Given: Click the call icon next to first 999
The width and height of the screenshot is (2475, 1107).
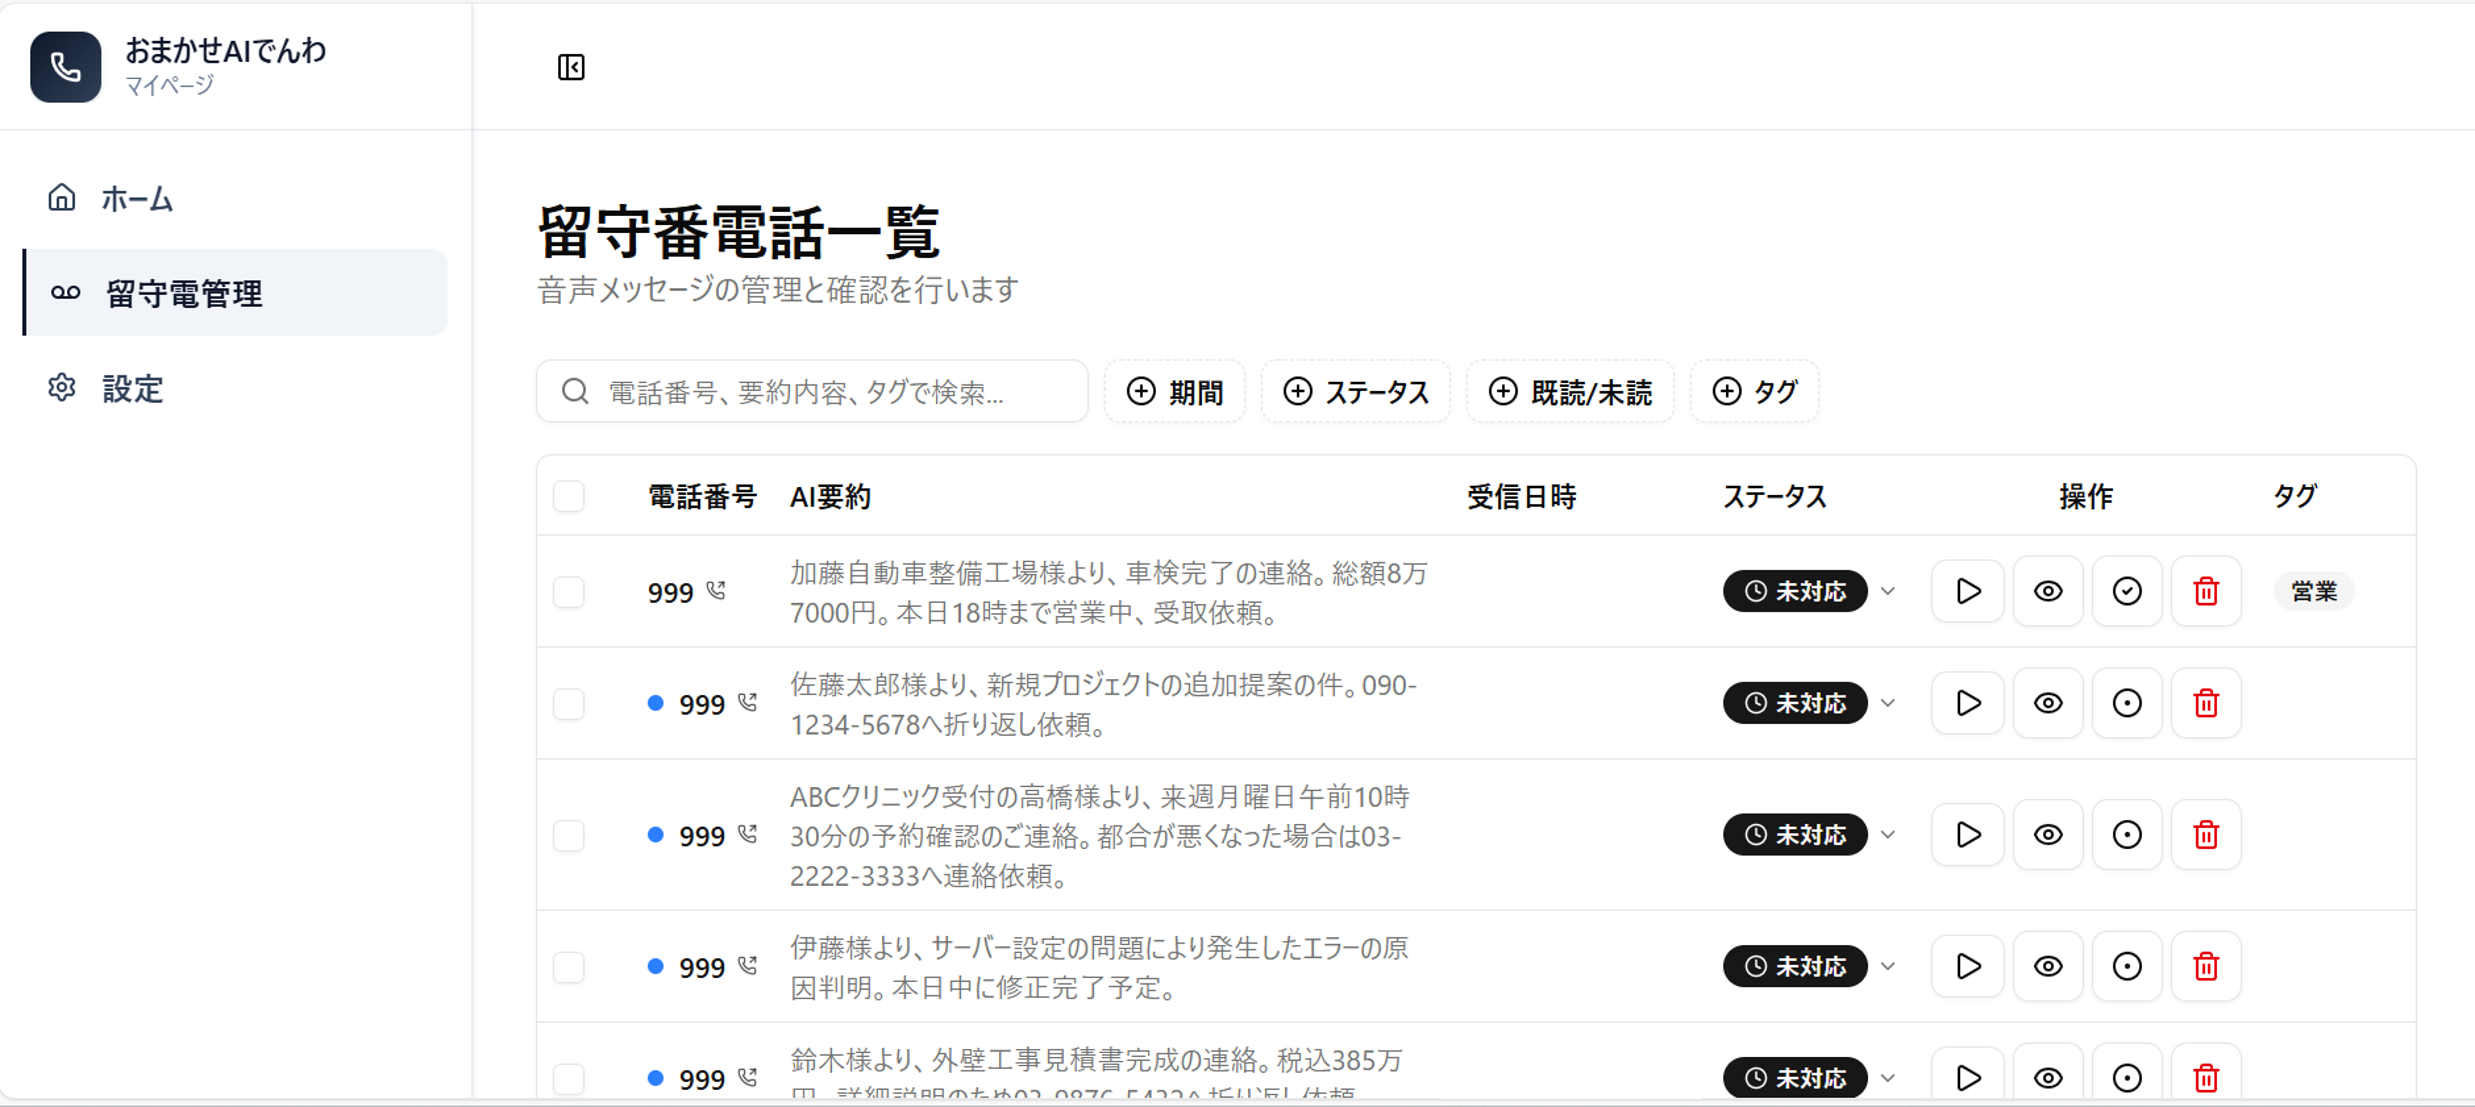Looking at the screenshot, I should [716, 591].
